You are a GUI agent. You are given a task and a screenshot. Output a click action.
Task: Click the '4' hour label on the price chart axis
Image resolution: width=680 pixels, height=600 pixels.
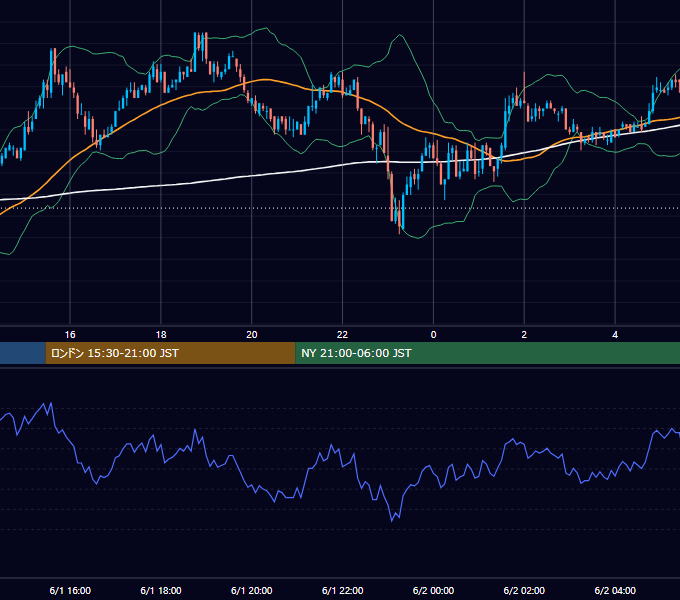[x=615, y=334]
